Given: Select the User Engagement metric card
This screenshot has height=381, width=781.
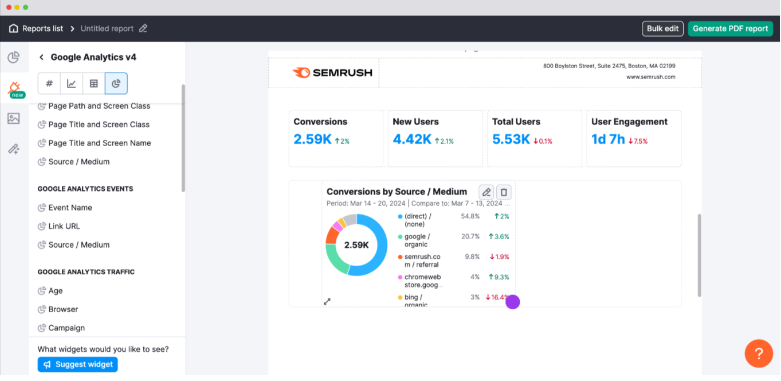Looking at the screenshot, I should click(634, 138).
